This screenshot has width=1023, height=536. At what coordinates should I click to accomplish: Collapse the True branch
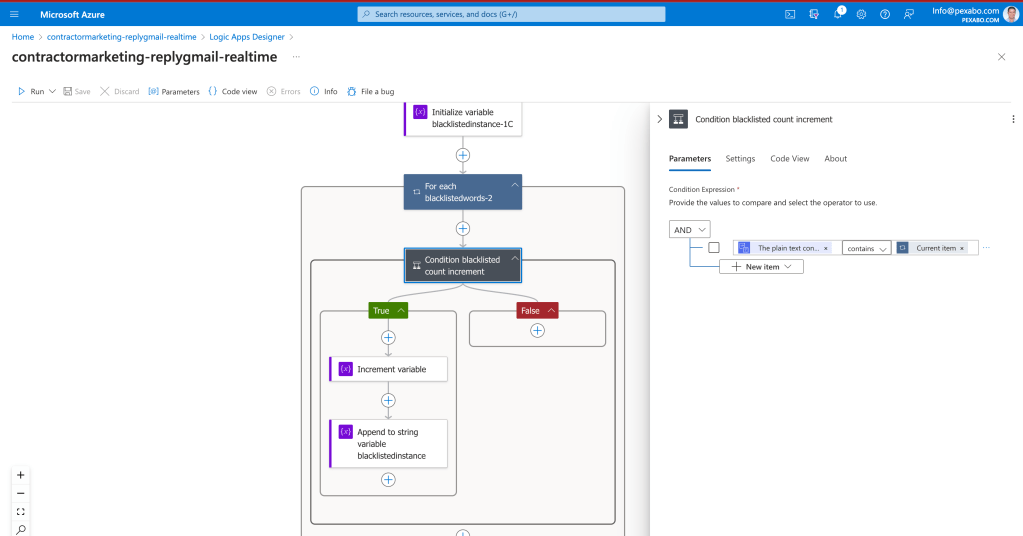401,311
